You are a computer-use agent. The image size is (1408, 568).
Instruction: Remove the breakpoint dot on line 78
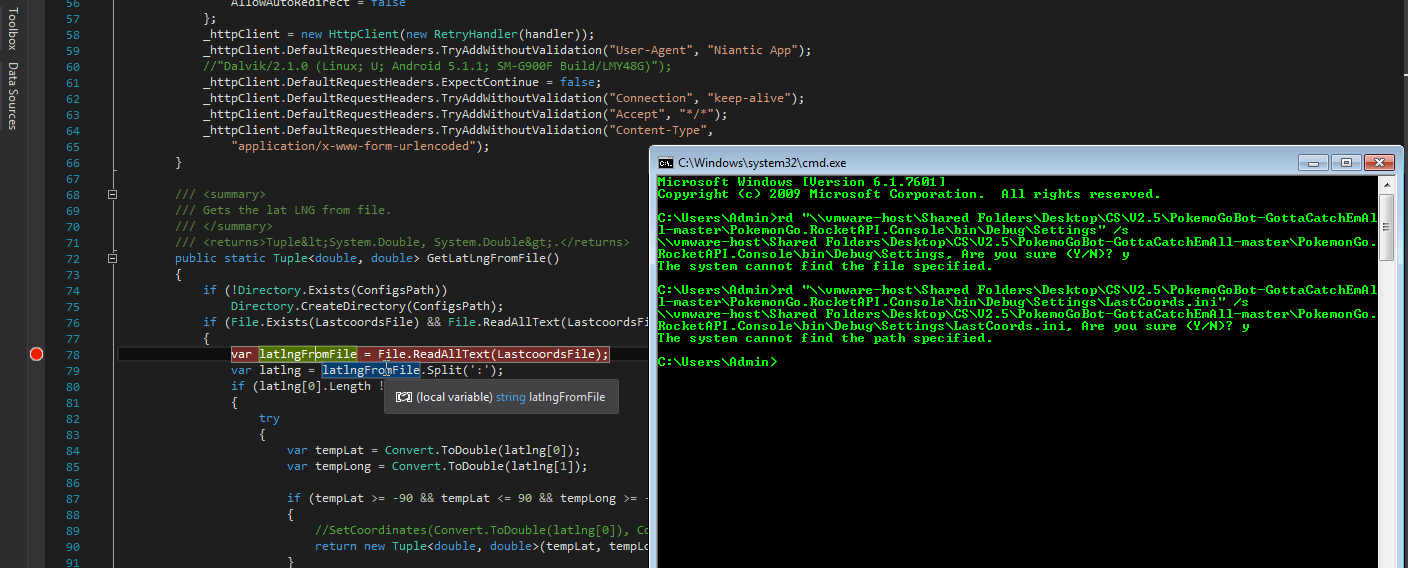click(37, 354)
